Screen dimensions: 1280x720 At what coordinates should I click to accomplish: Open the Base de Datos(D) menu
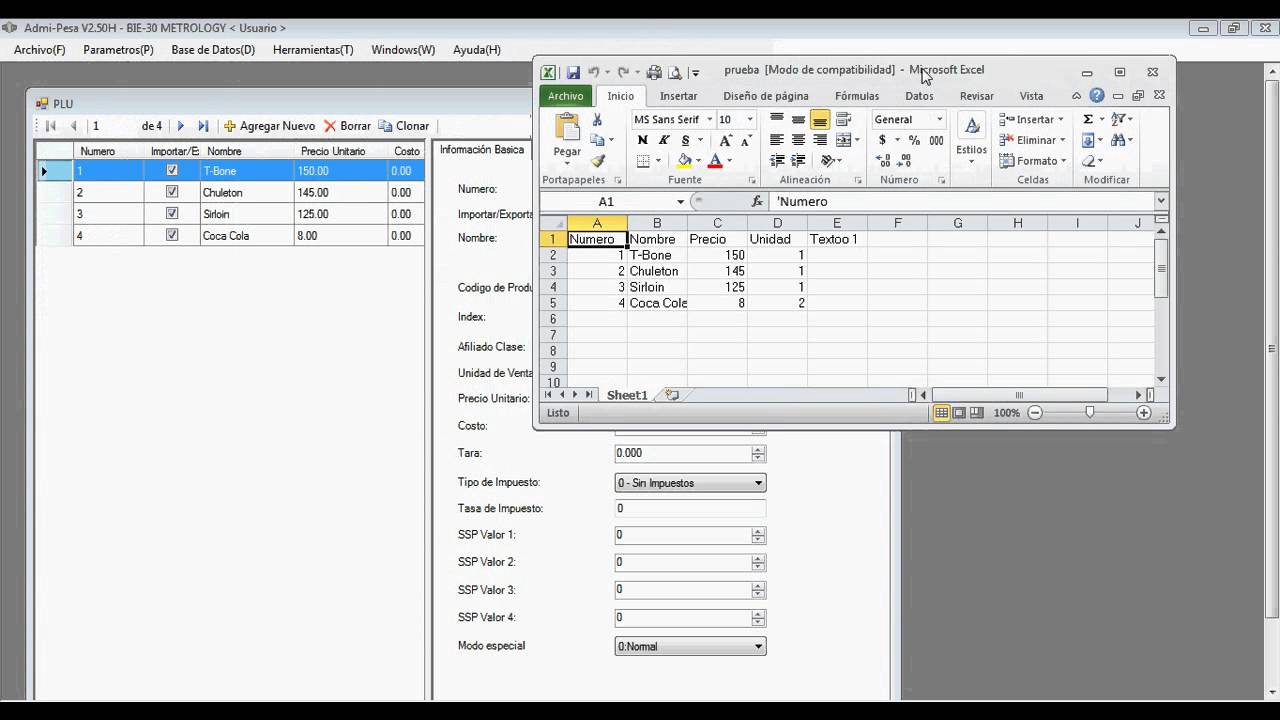point(213,49)
